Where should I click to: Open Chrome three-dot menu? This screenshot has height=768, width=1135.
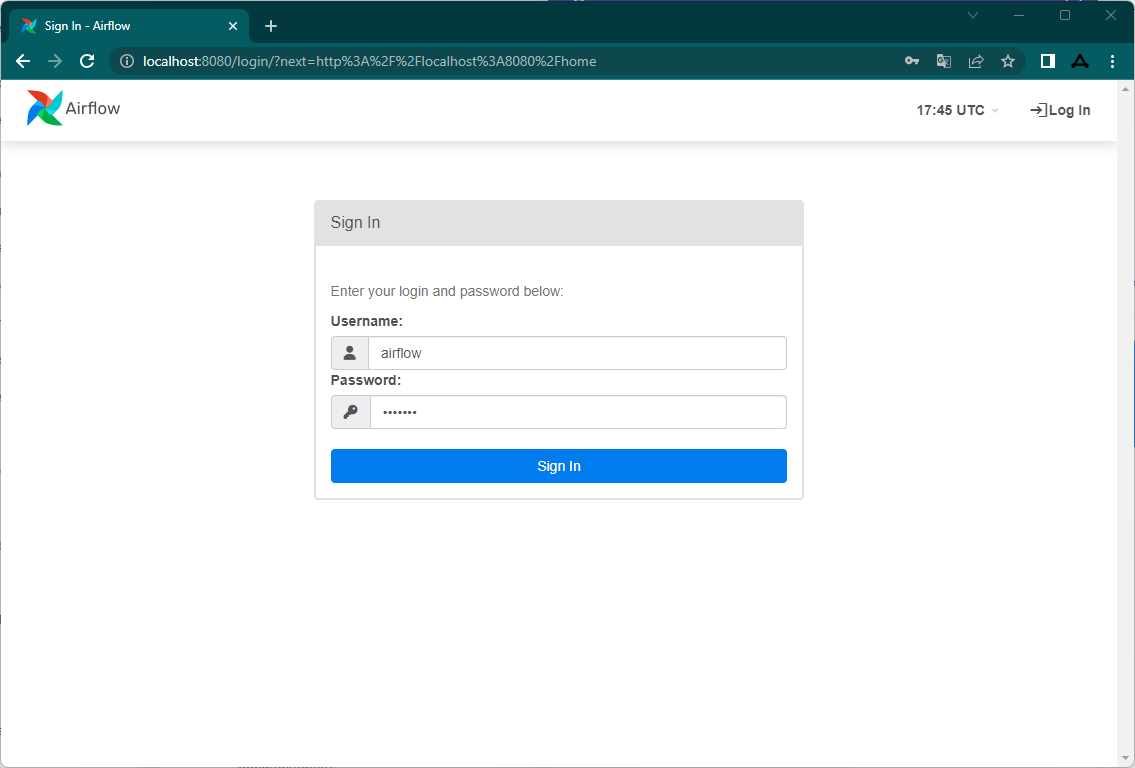(x=1113, y=62)
